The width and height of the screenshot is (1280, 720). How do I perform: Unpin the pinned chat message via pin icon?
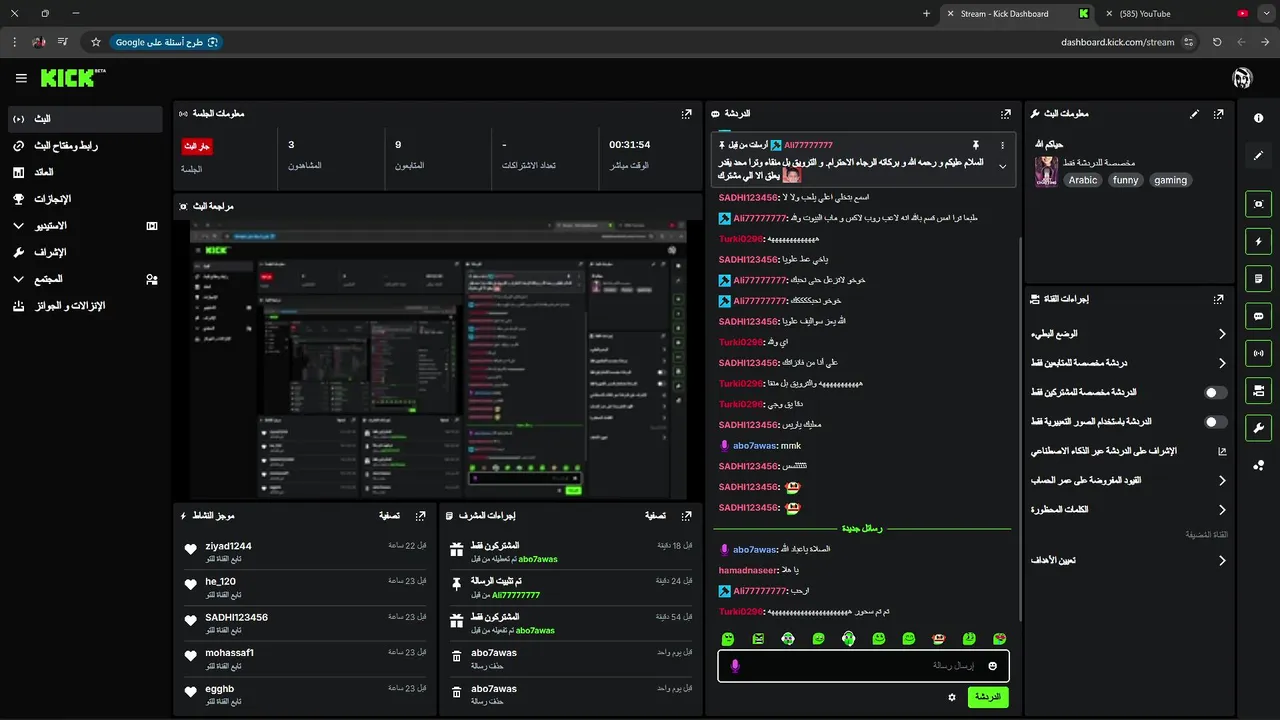tap(976, 145)
